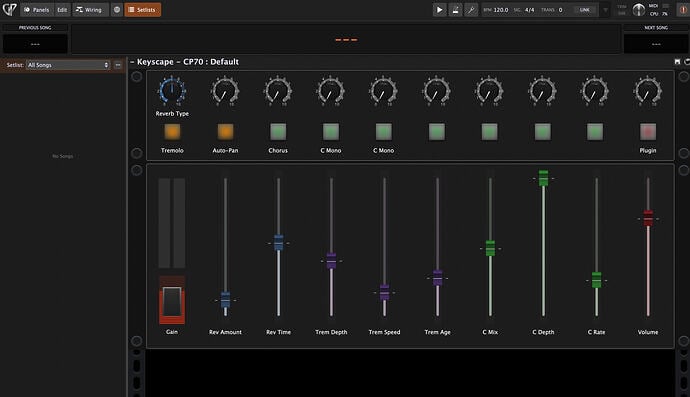Toggle the green pad above Trem Age slider
690x397 pixels.
click(x=437, y=132)
